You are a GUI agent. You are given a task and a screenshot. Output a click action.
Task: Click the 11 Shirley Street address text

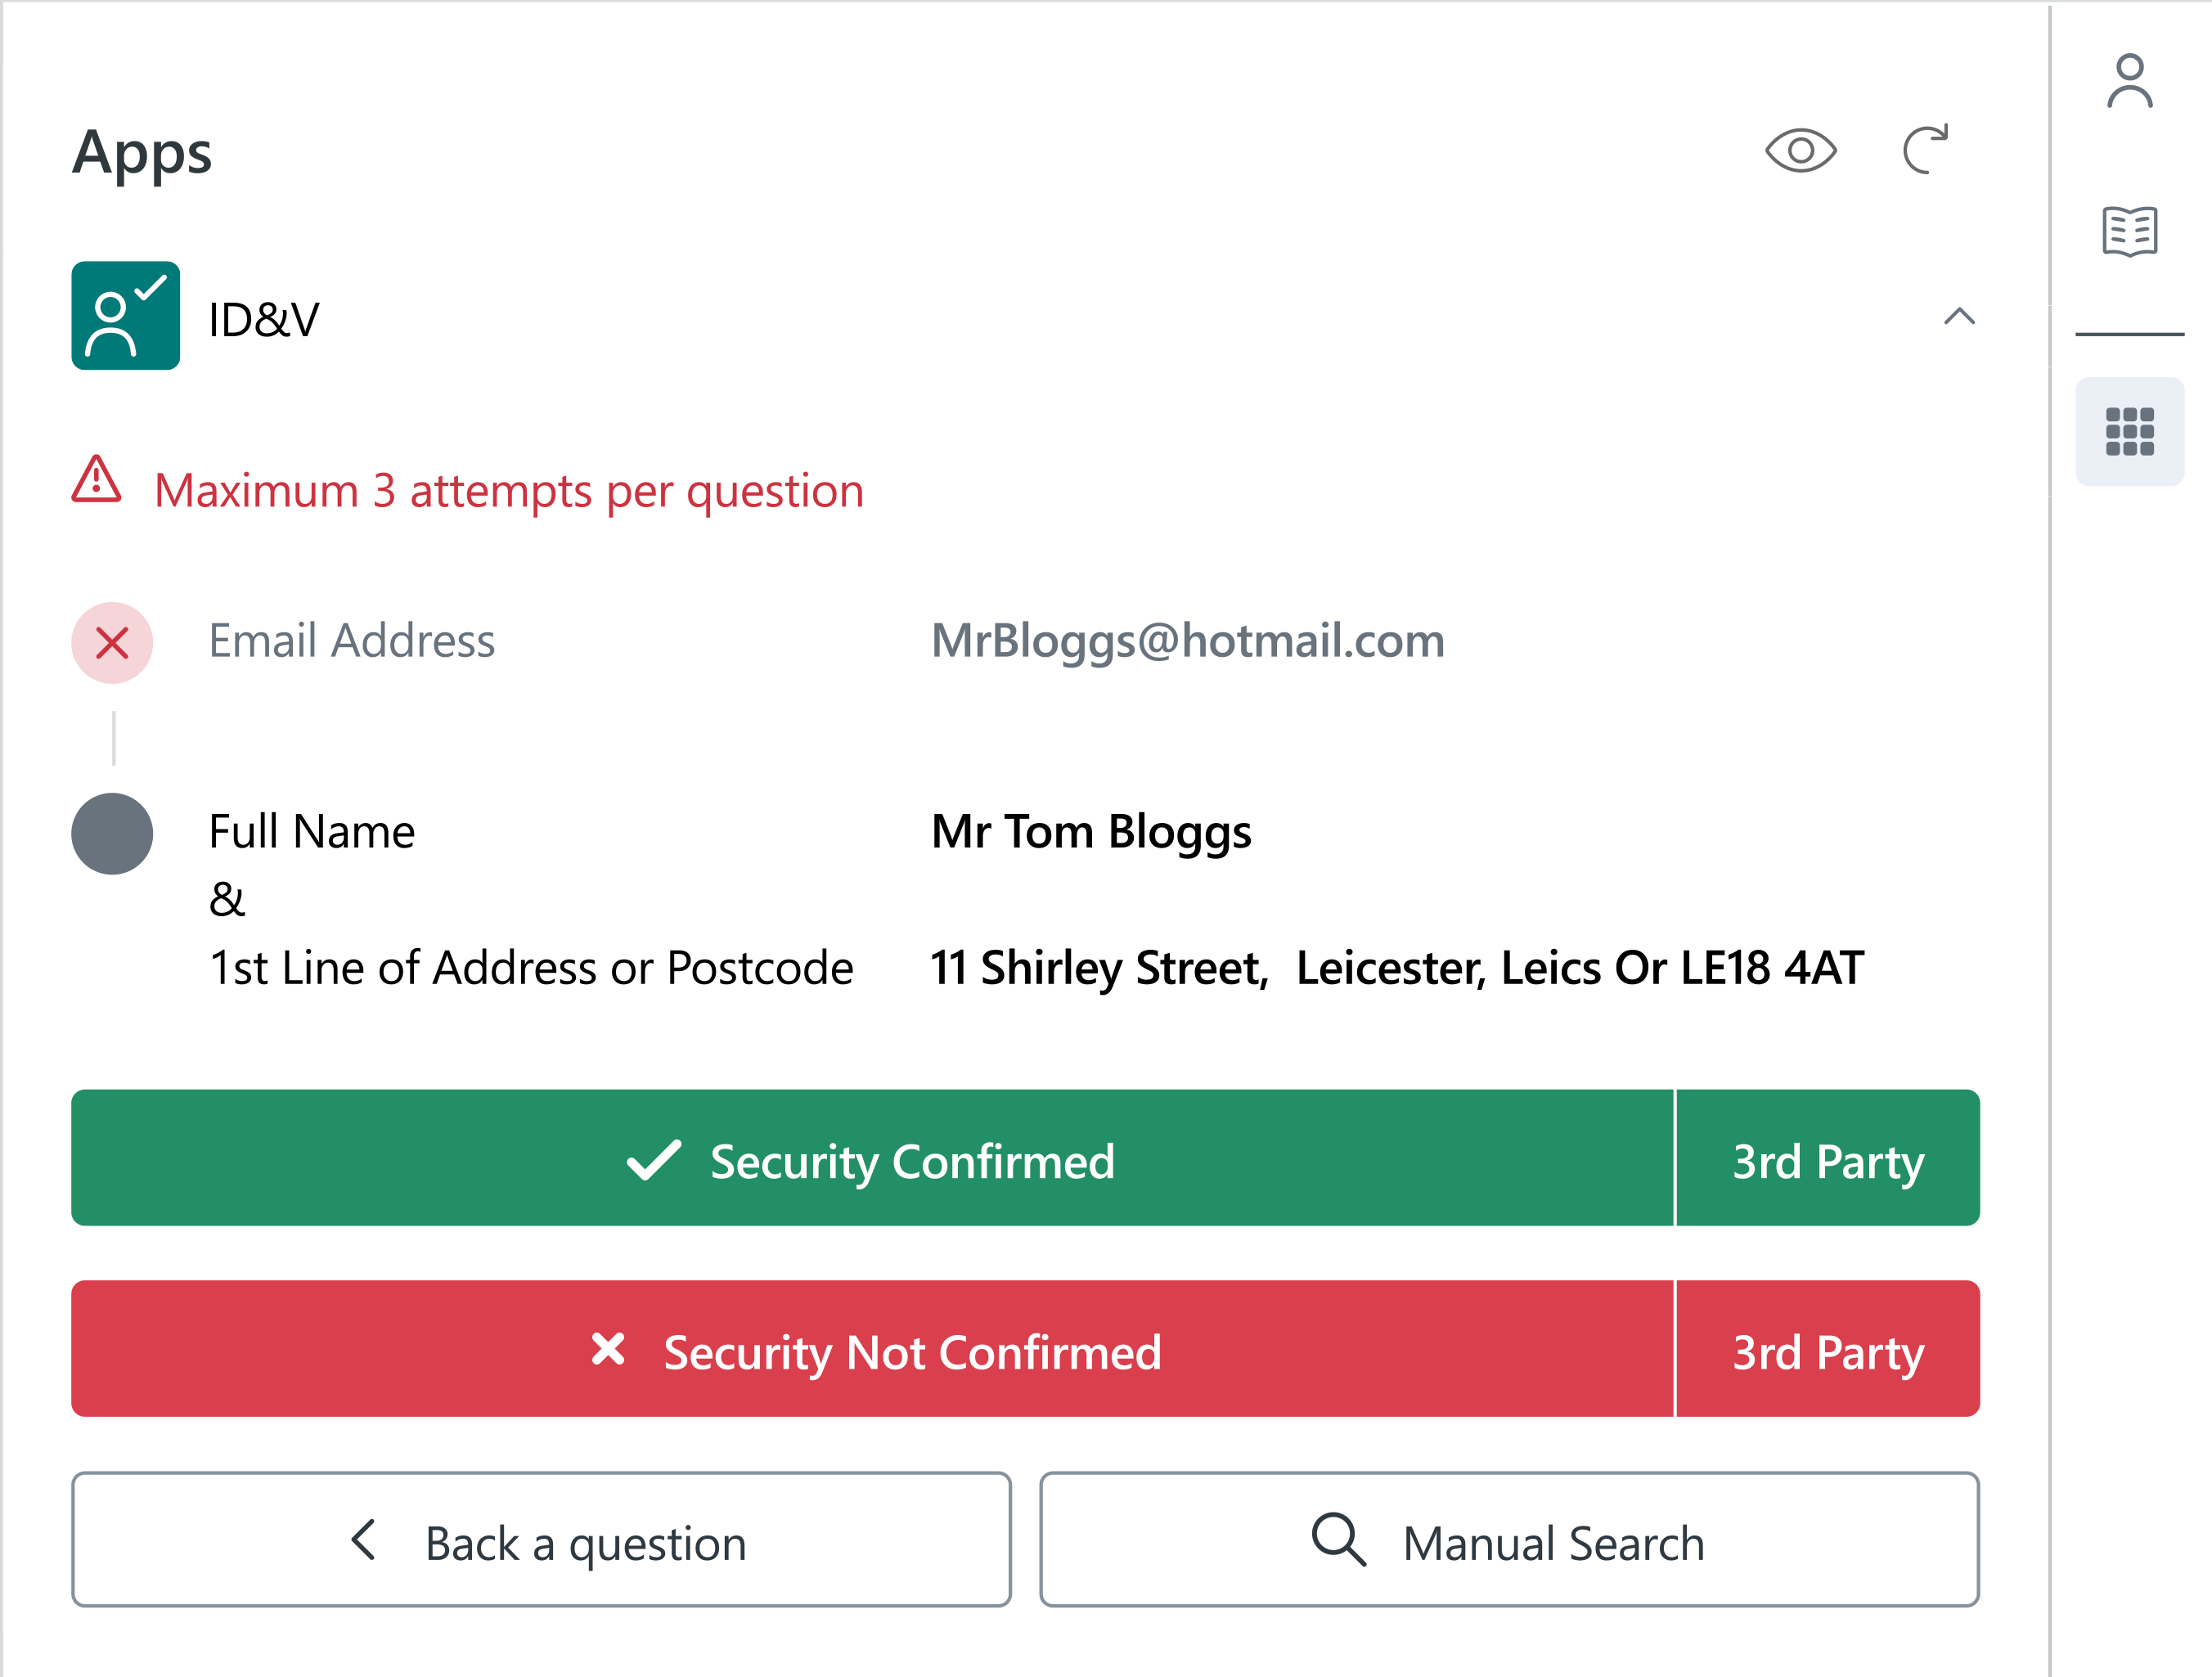click(x=1098, y=968)
